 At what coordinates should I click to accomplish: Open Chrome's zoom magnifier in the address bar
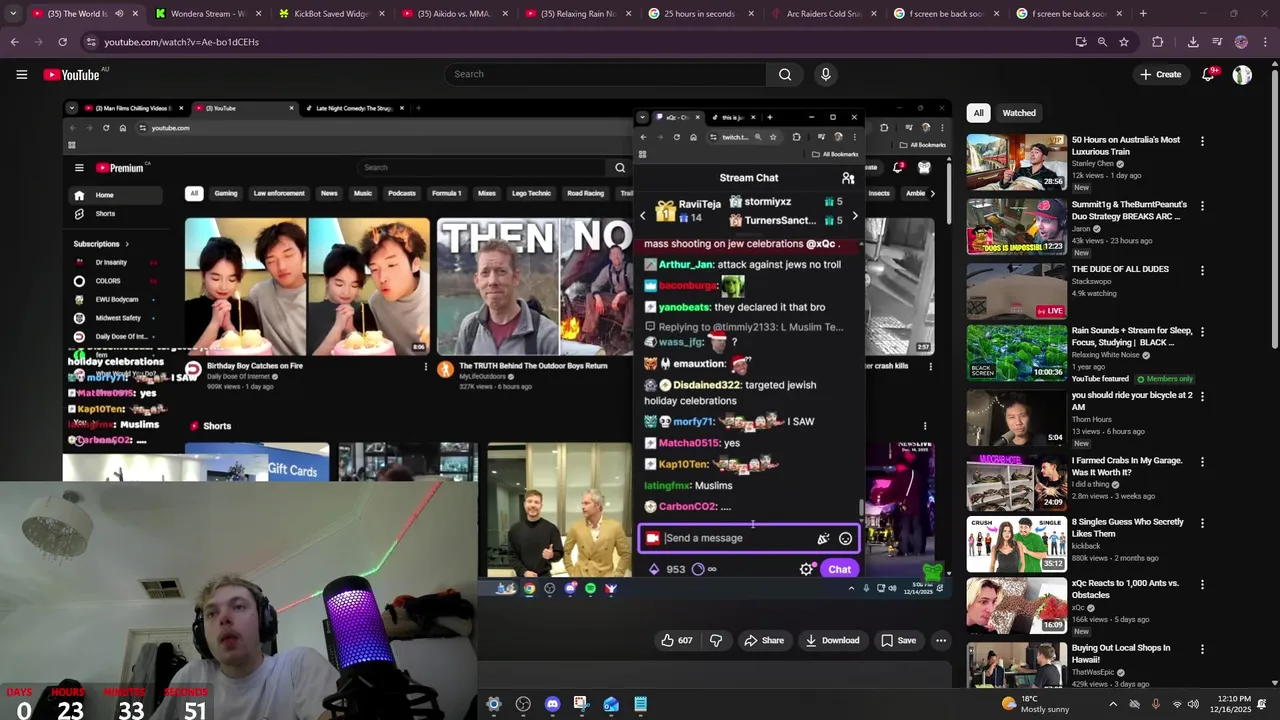pyautogui.click(x=1102, y=42)
